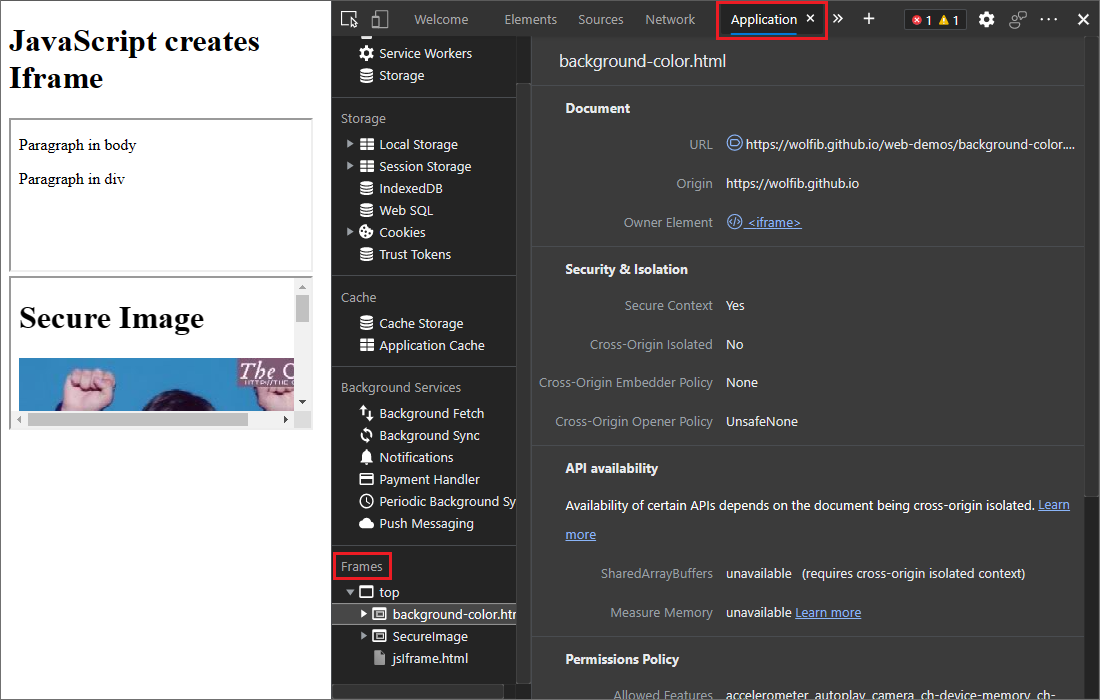Open DevTools settings gear
The image size is (1100, 700).
click(x=986, y=19)
